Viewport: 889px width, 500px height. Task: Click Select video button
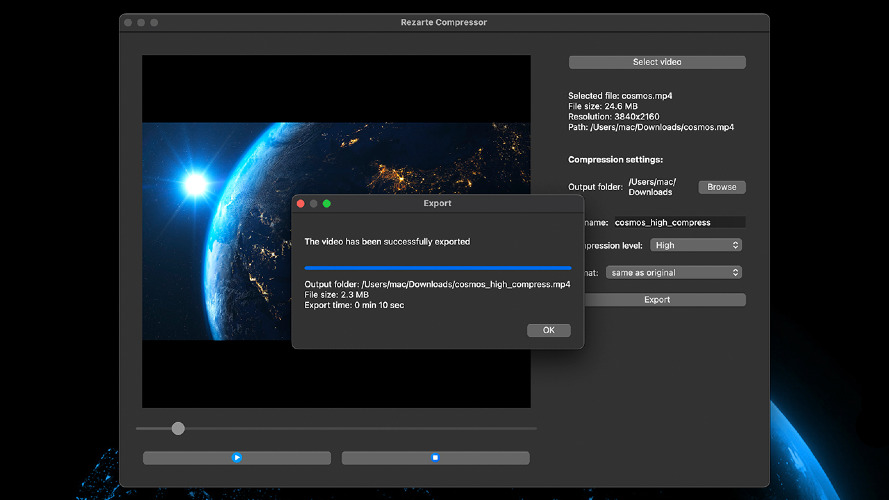[x=657, y=62]
